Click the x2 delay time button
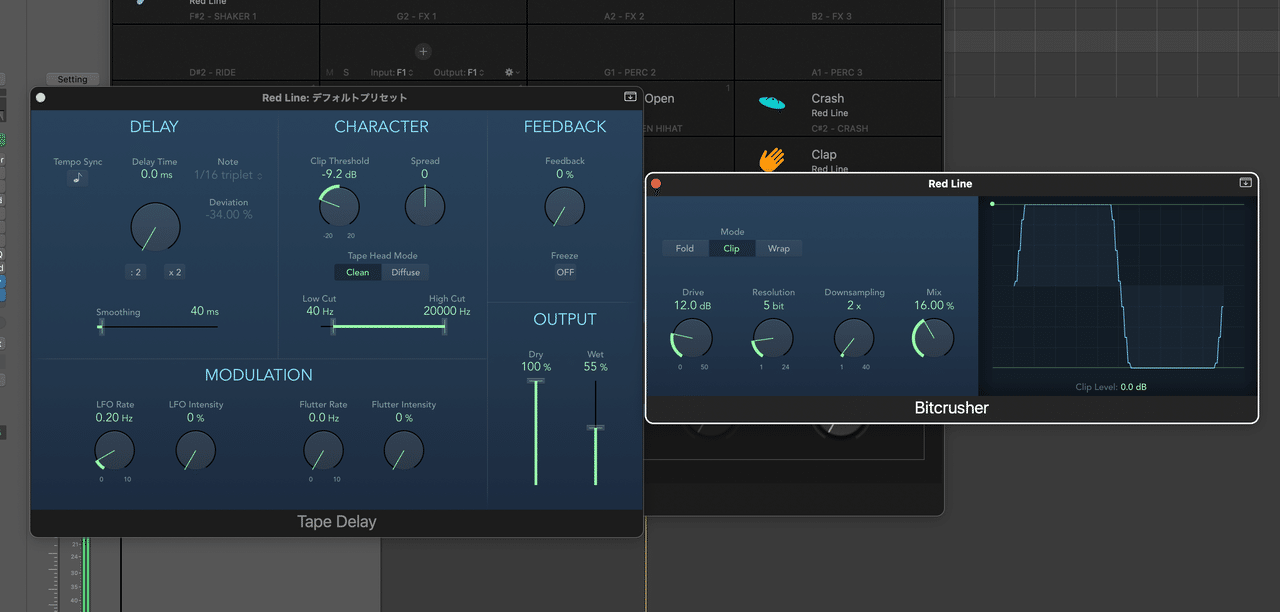Screen dimensions: 1280x612 click(x=174, y=271)
